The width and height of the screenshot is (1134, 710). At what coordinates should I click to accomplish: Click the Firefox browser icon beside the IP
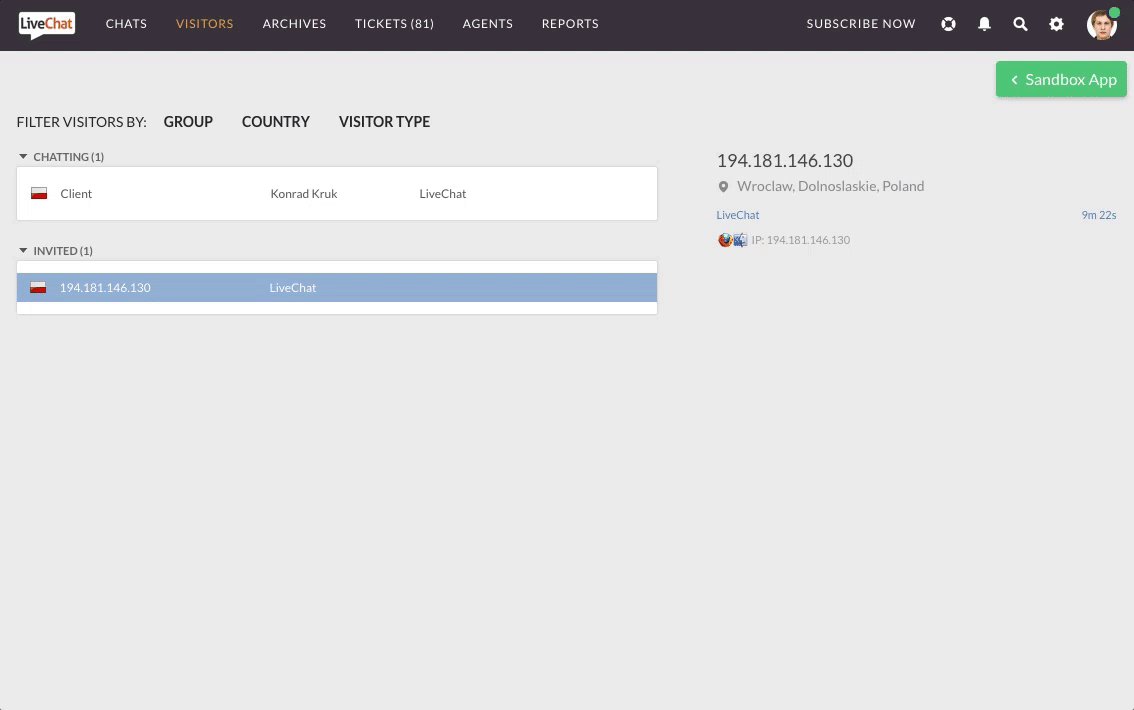click(x=724, y=240)
